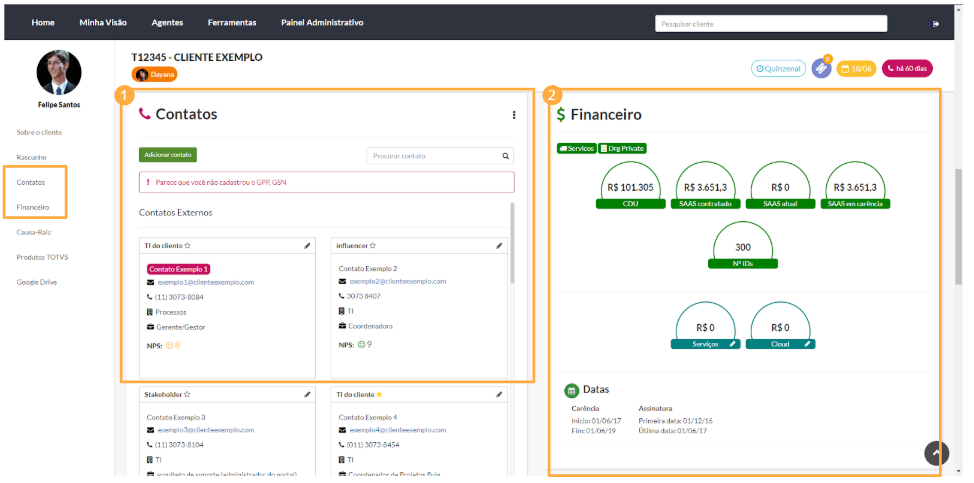The image size is (974, 483).
Task: Click the scroll-to-top arrow button
Action: (936, 453)
